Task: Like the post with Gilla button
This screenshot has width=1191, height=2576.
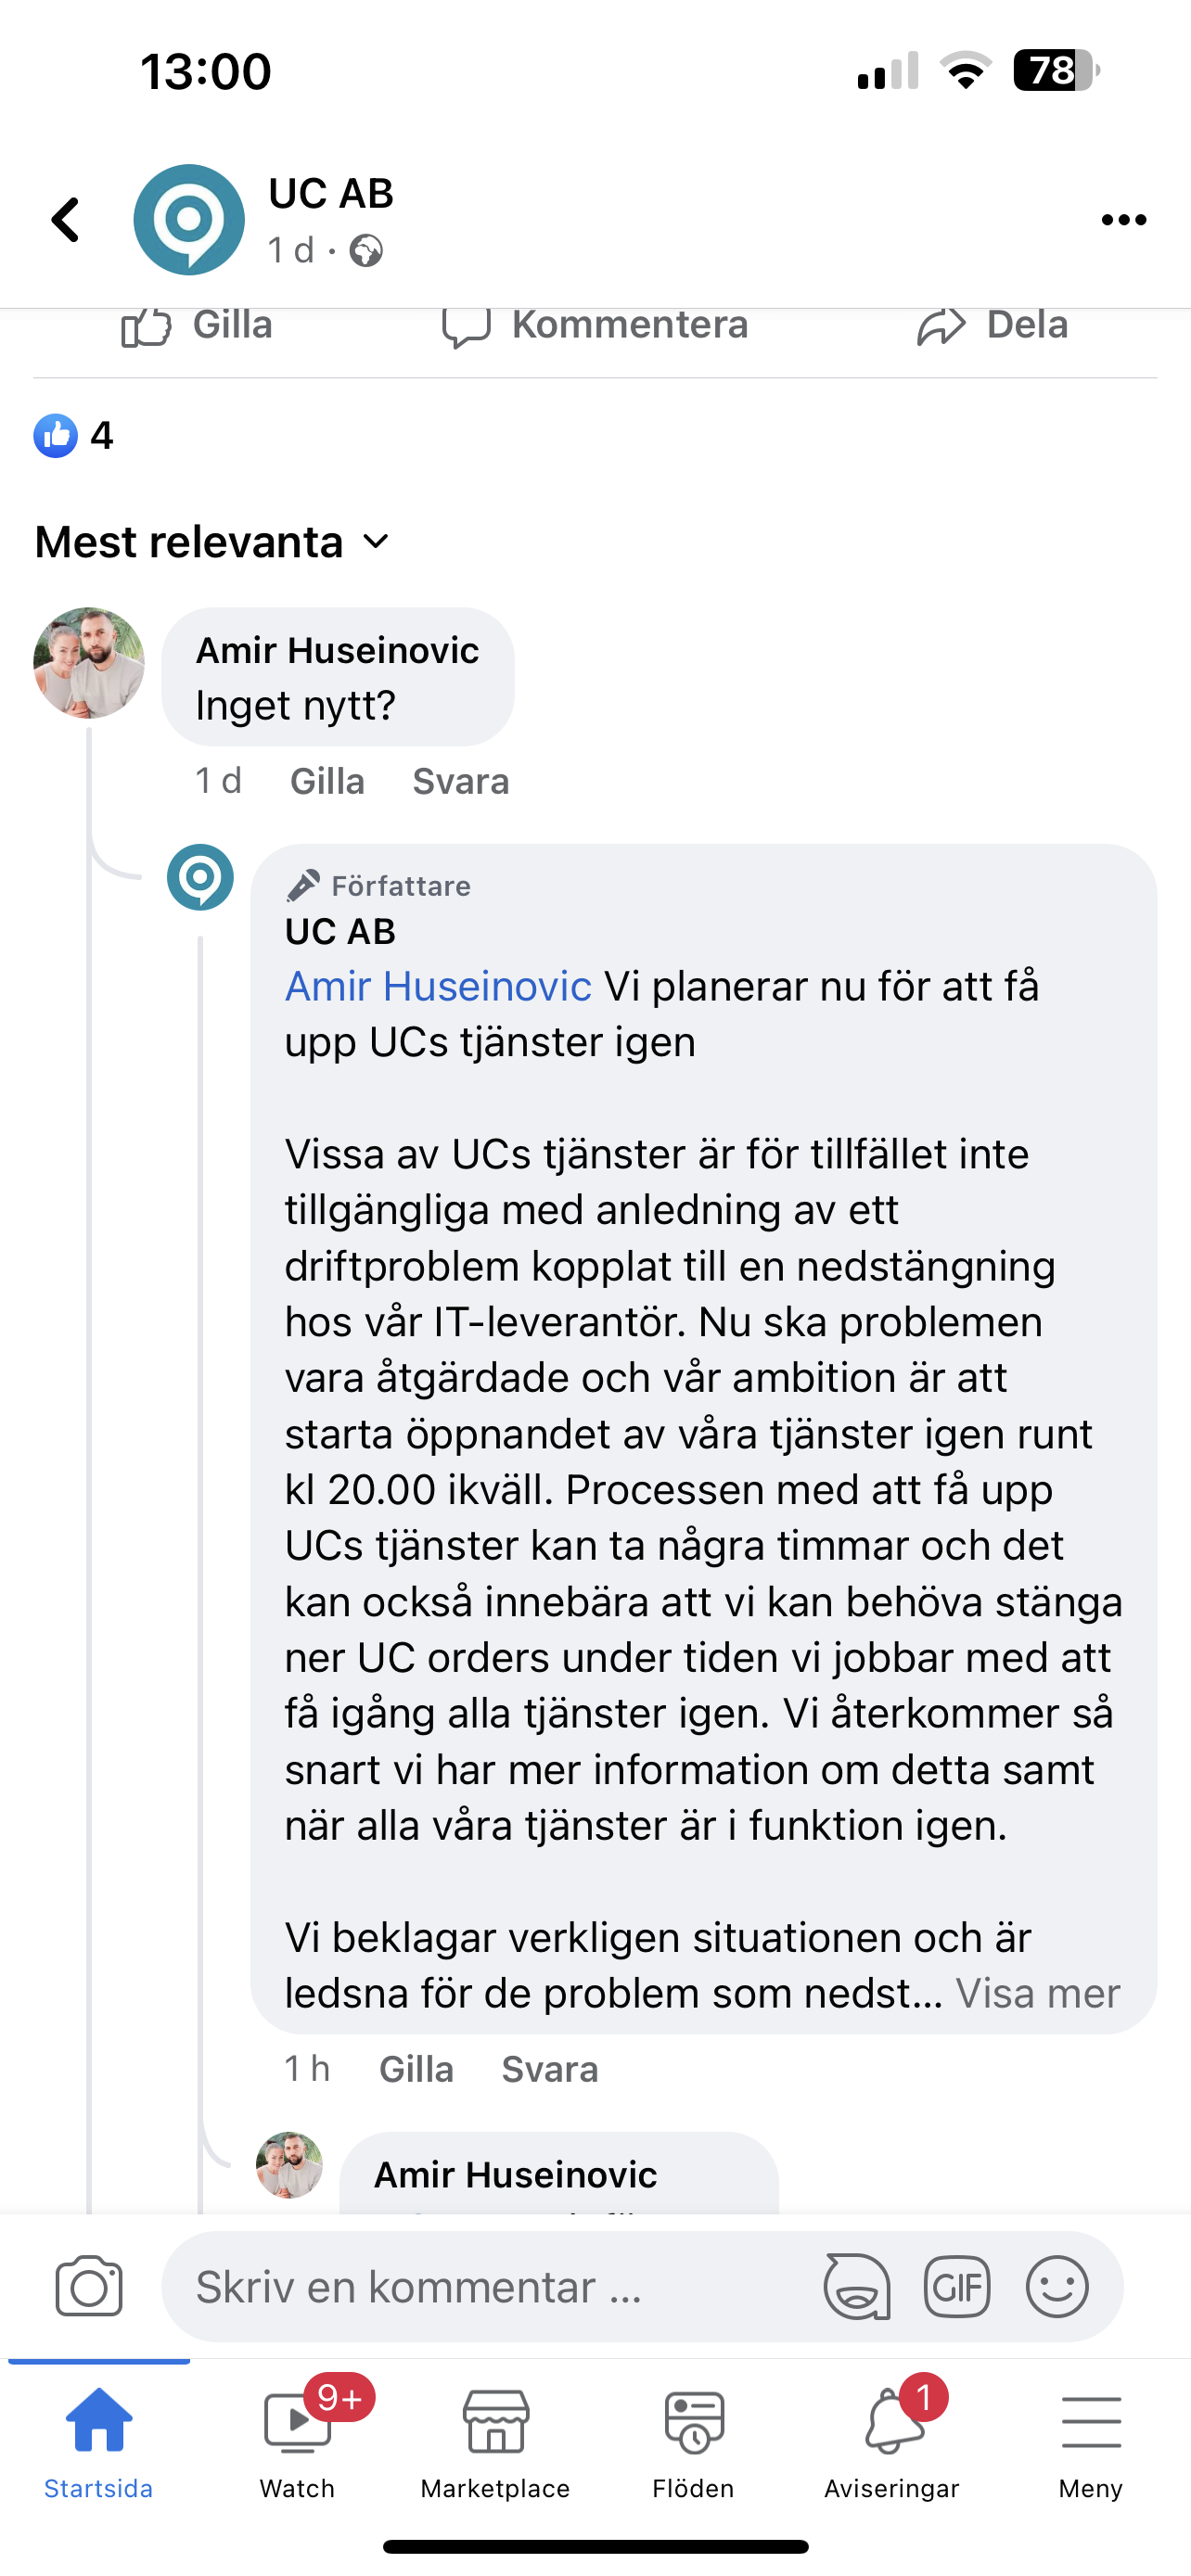Action: pos(198,326)
